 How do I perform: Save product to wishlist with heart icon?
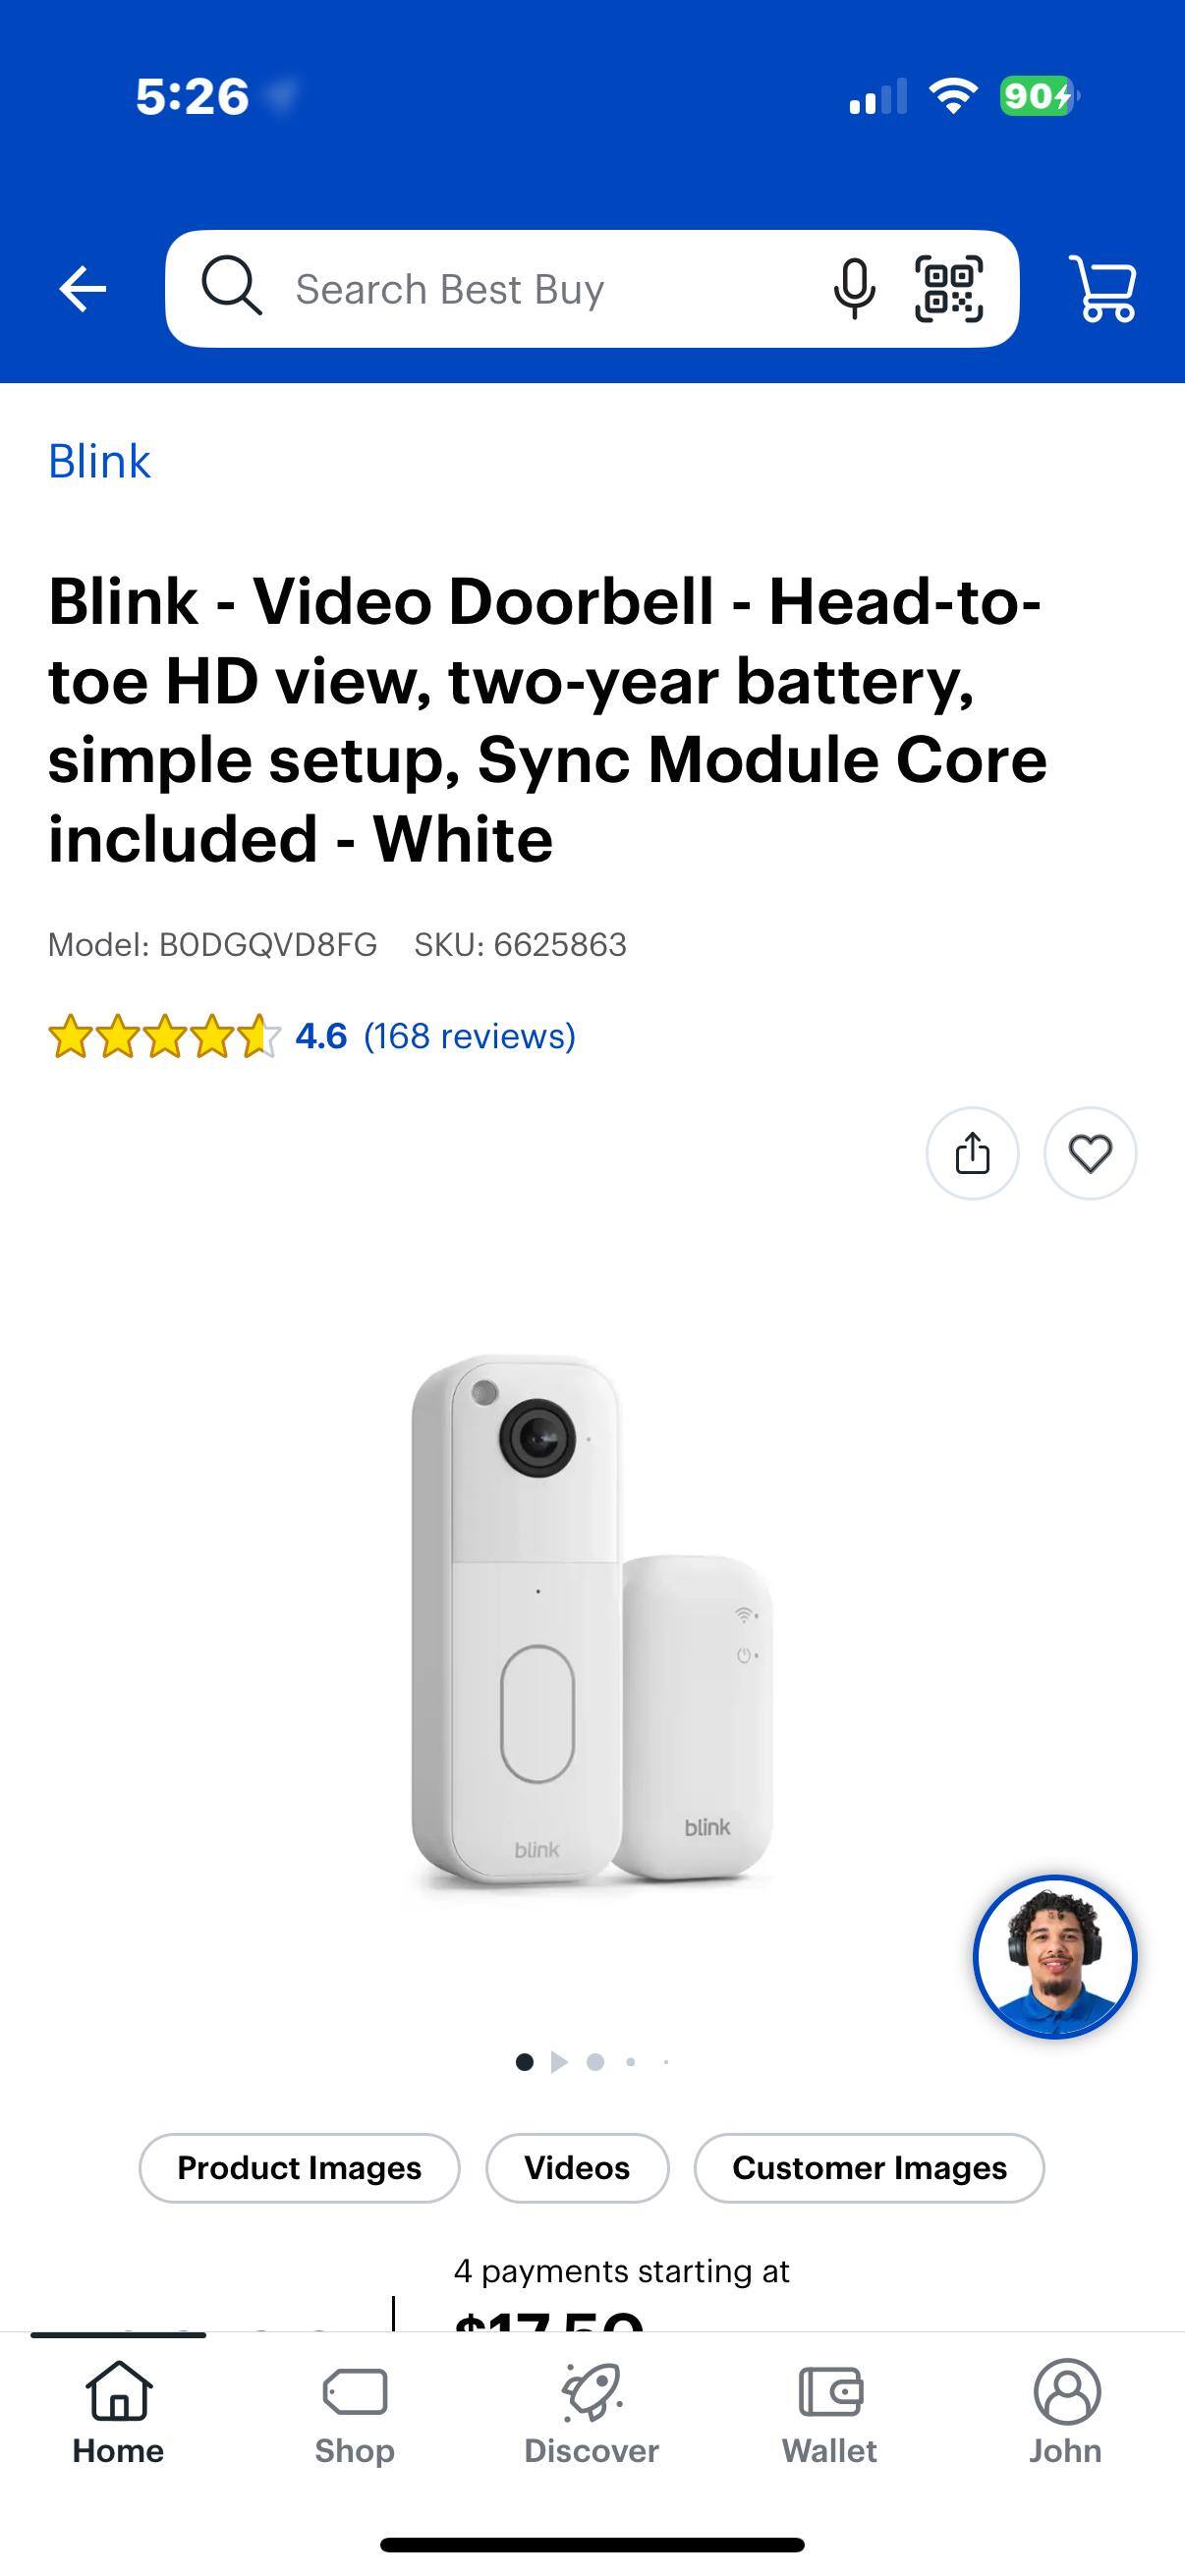point(1089,1153)
